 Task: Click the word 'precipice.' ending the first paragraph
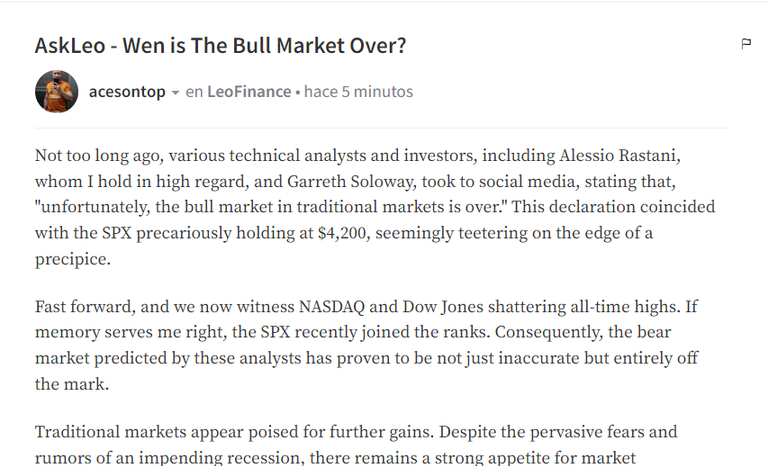[72, 259]
